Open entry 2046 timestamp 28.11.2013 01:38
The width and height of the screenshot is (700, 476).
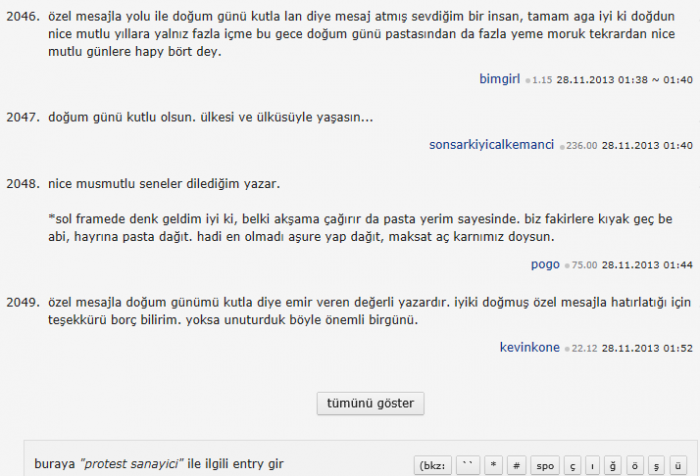[602, 80]
